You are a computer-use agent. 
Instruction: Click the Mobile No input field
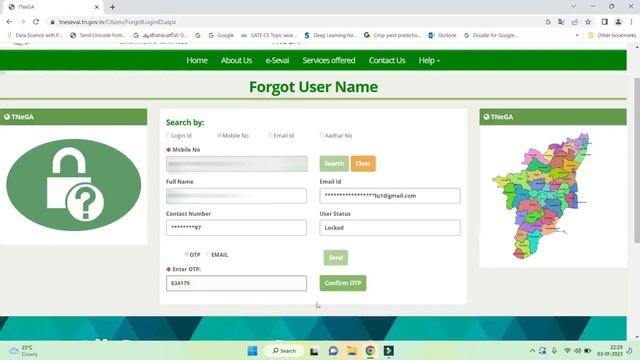(x=237, y=164)
